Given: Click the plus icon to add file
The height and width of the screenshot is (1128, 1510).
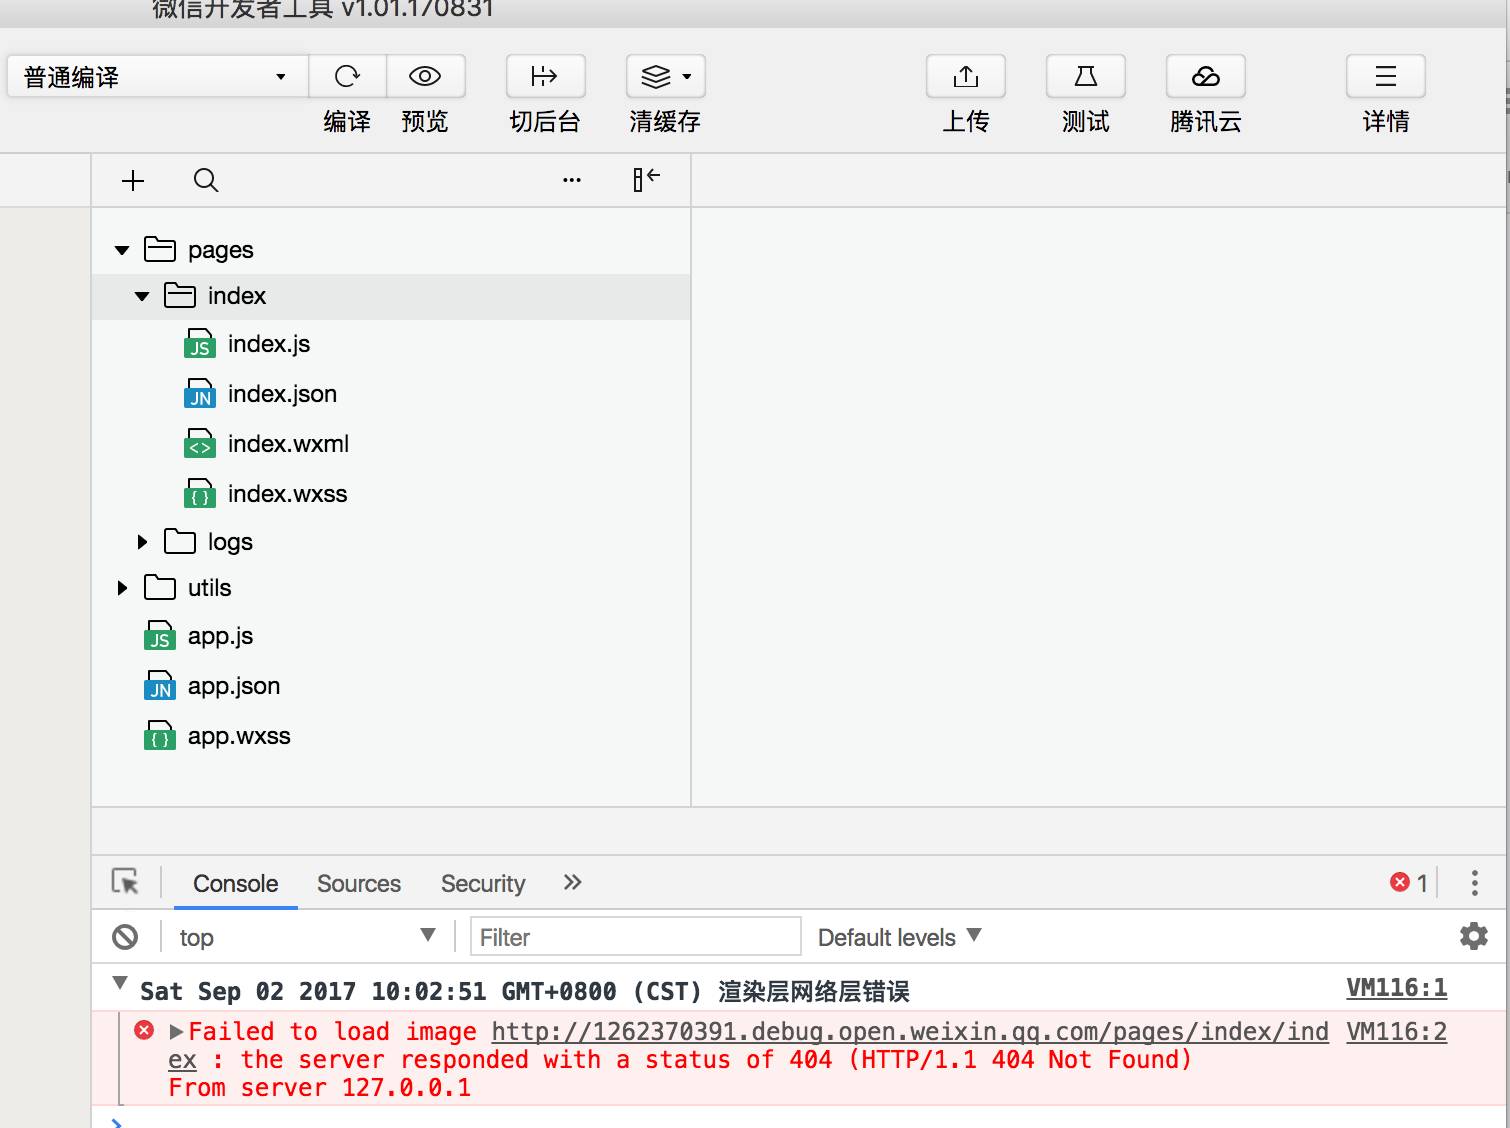Looking at the screenshot, I should pyautogui.click(x=133, y=180).
